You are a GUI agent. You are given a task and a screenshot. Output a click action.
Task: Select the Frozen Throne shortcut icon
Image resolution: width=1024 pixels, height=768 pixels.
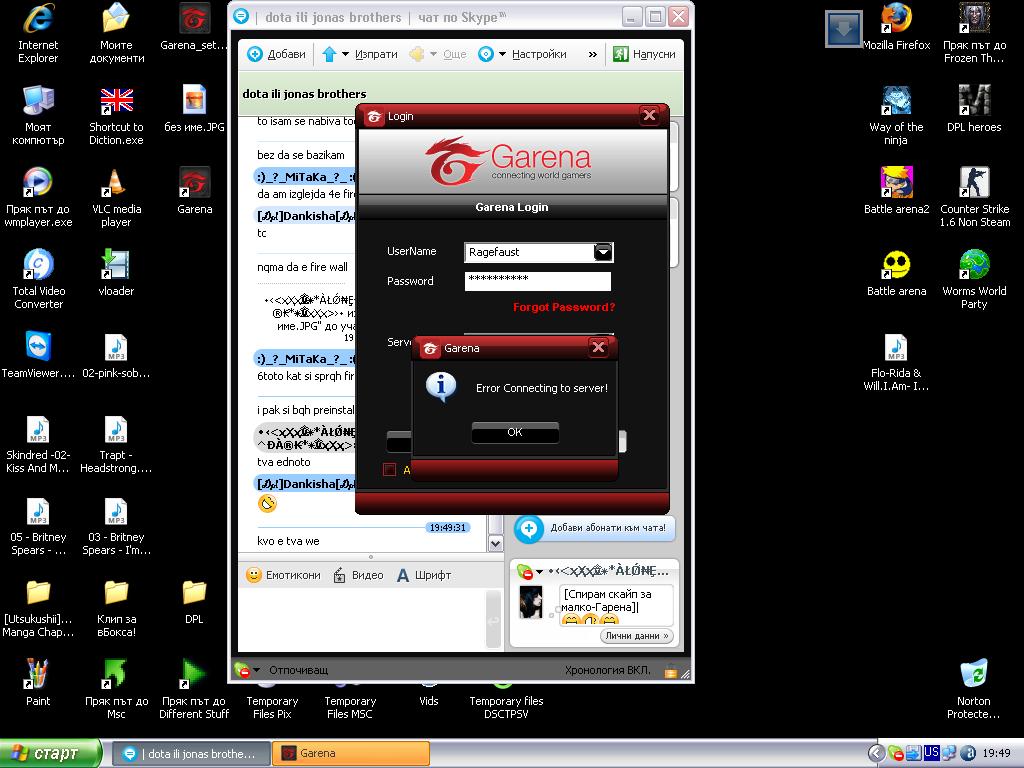pyautogui.click(x=974, y=33)
